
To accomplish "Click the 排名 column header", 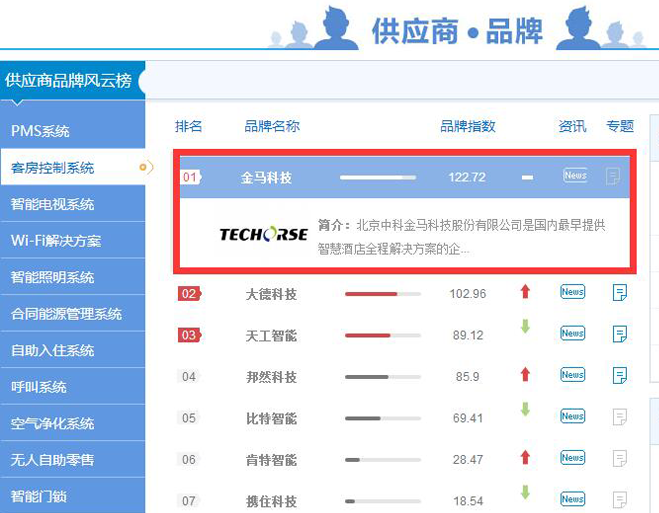I will pos(188,126).
